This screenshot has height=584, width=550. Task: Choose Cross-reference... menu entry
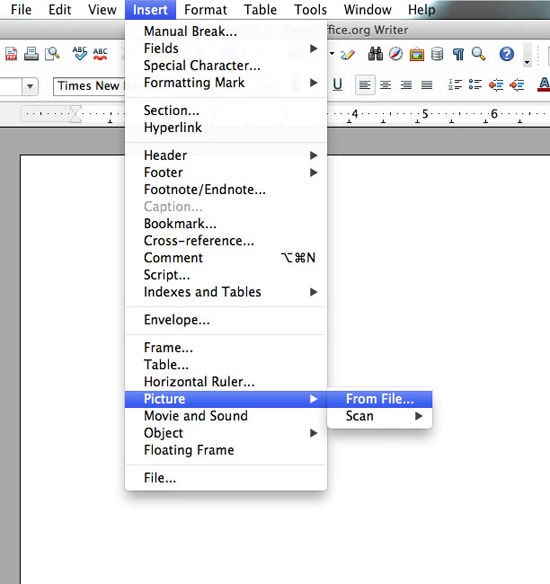coord(226,241)
